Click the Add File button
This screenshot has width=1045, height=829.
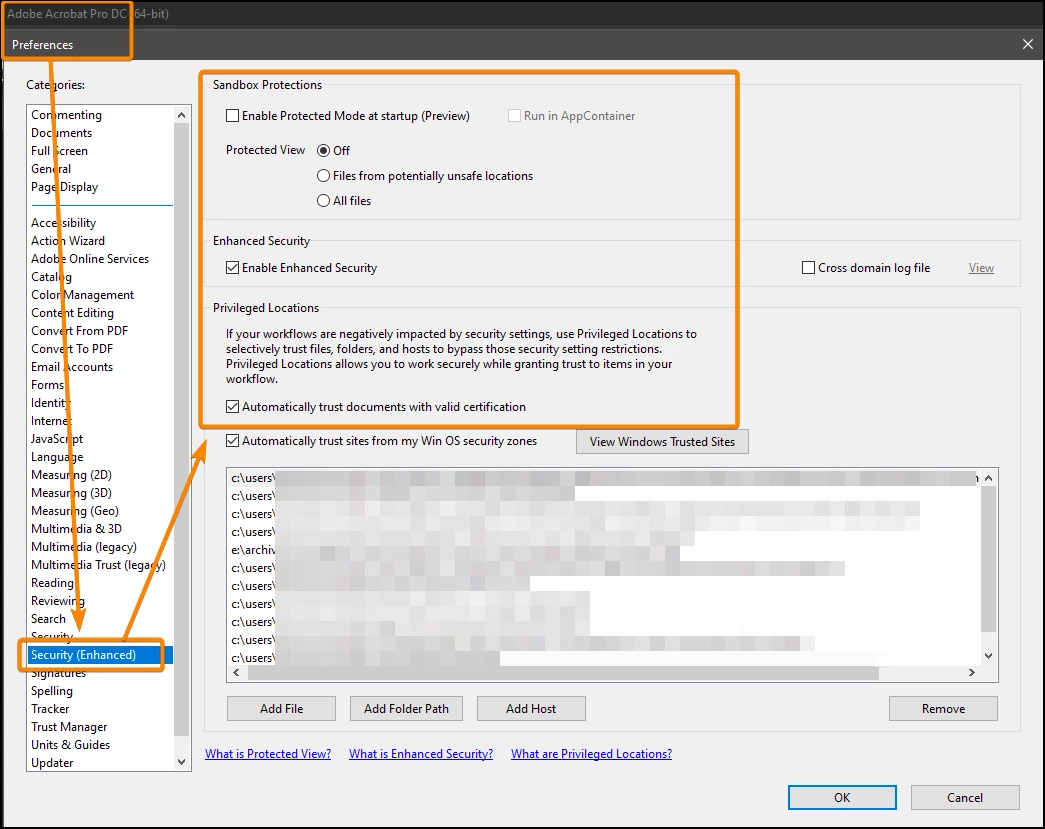click(x=281, y=708)
